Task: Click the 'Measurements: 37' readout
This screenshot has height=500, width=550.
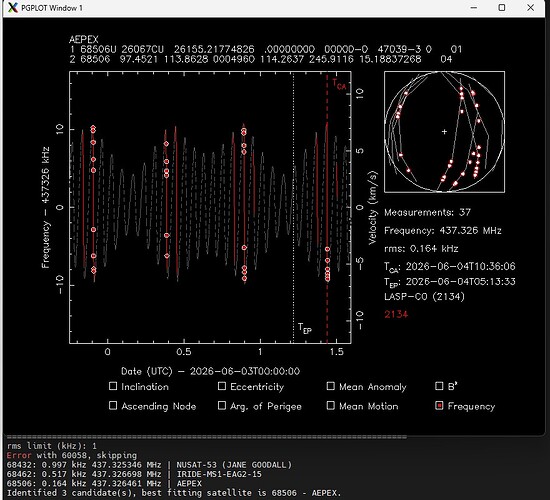Action: pyautogui.click(x=427, y=212)
